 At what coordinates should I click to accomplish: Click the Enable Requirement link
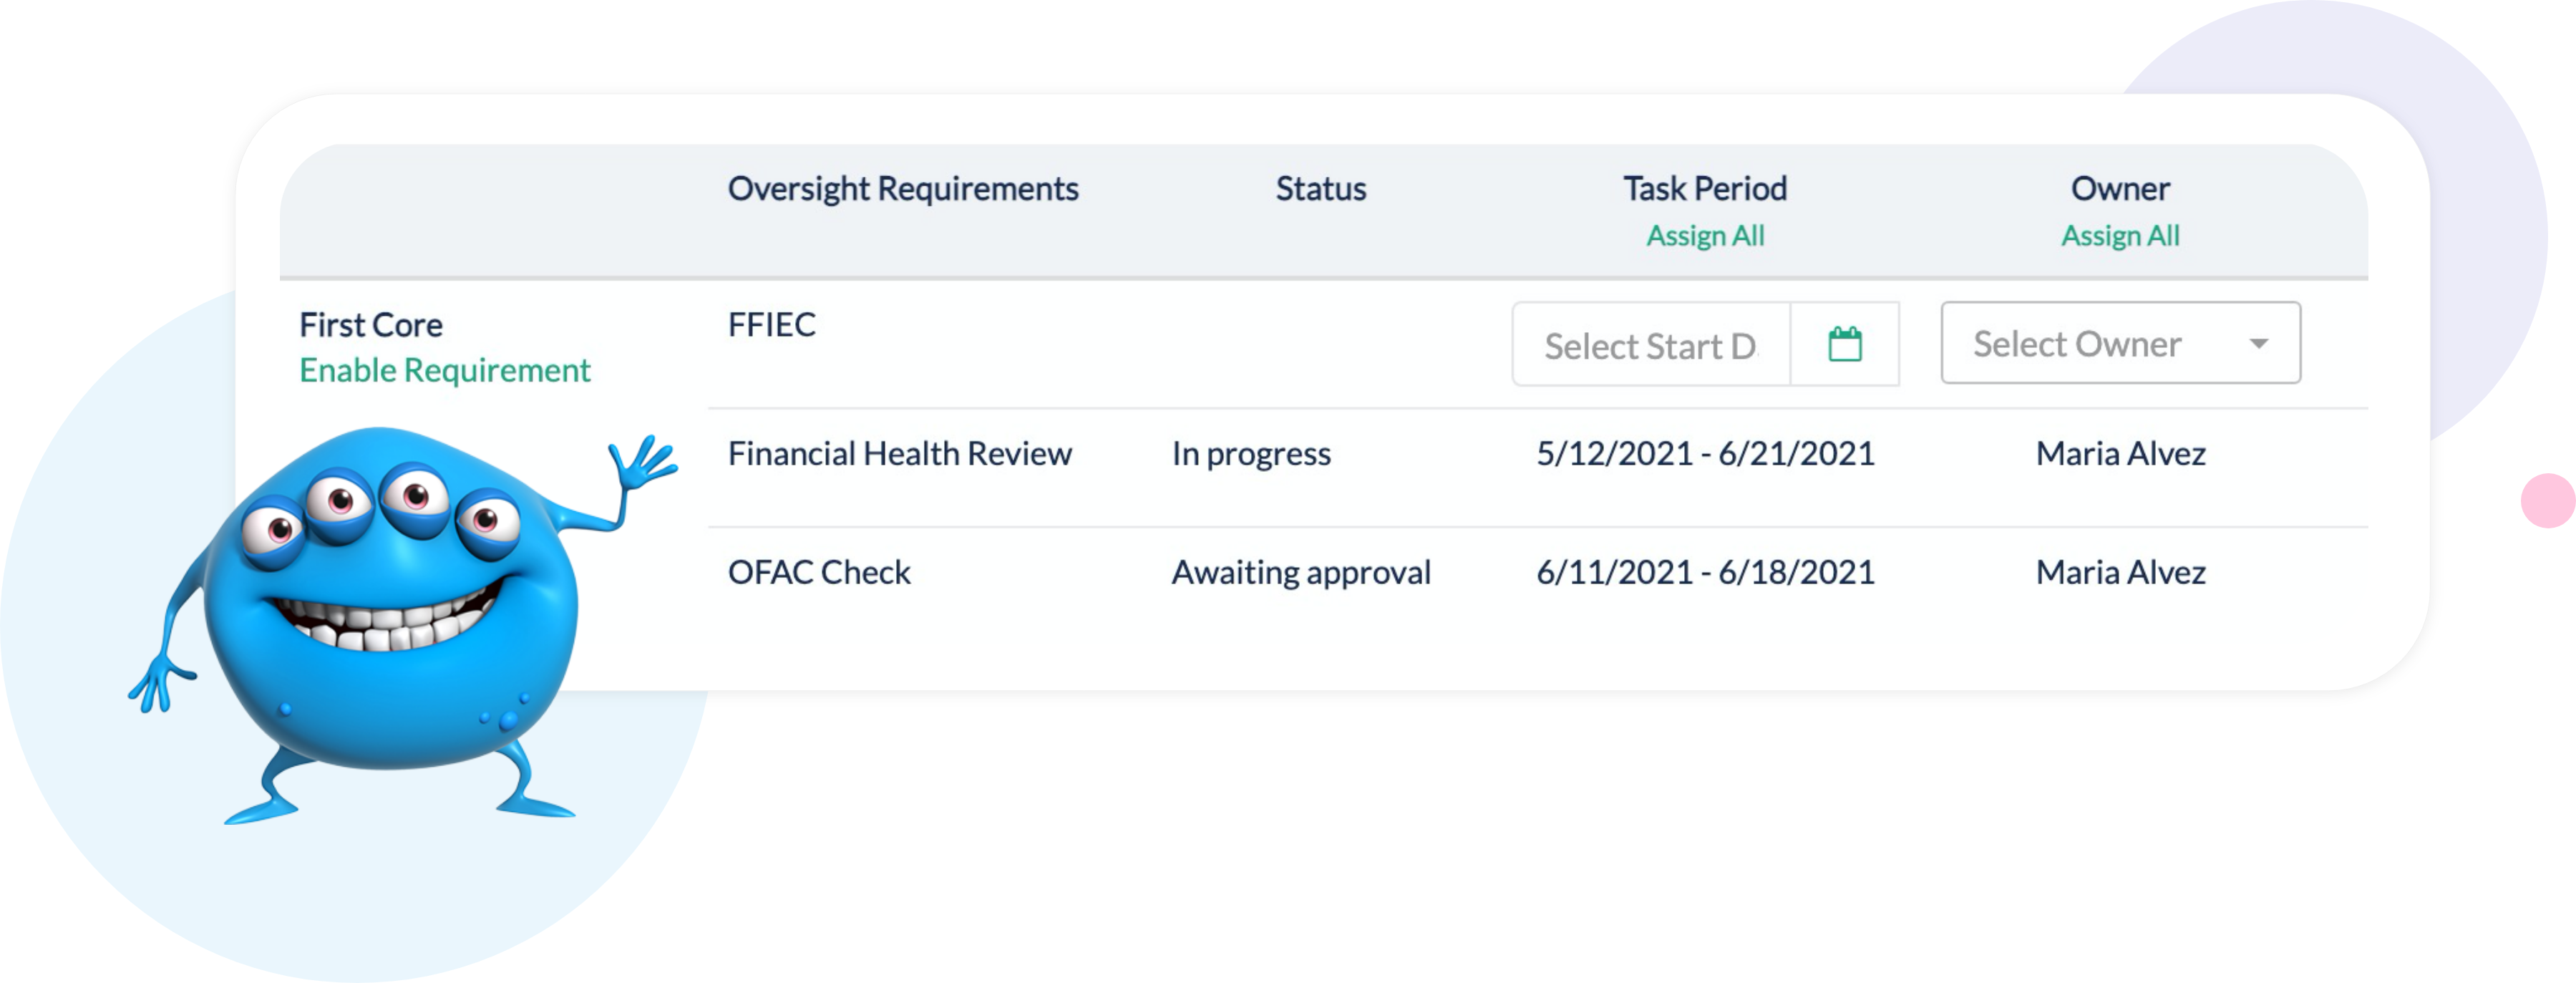tap(445, 370)
